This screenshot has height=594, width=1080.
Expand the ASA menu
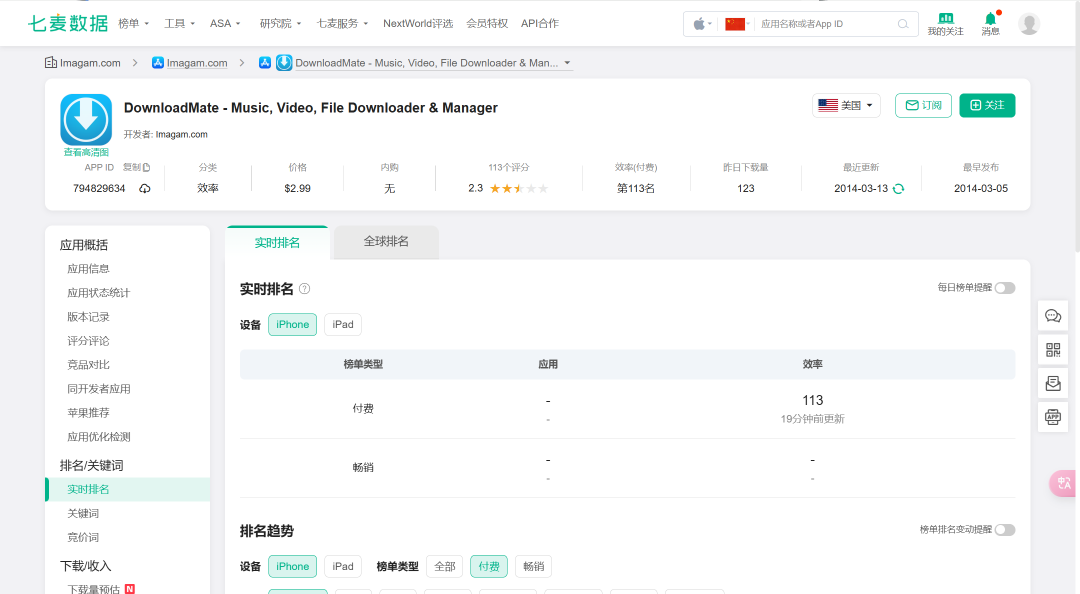[x=225, y=23]
